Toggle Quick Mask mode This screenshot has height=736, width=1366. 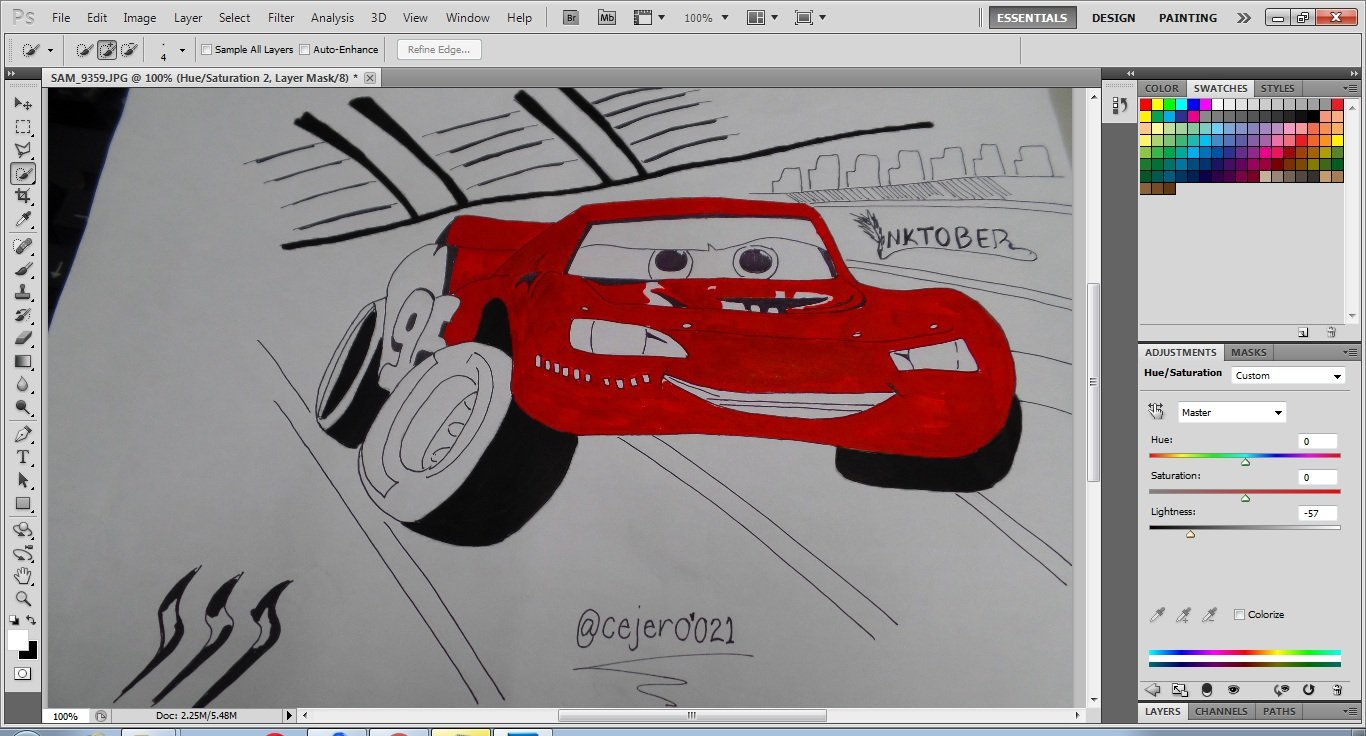pos(23,674)
